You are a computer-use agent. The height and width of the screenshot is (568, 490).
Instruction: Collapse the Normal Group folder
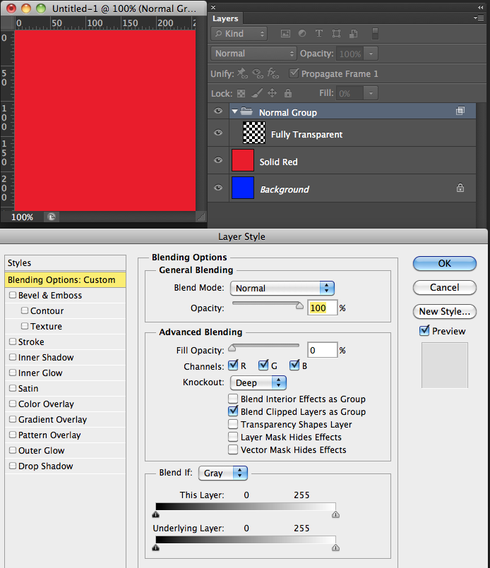[235, 112]
